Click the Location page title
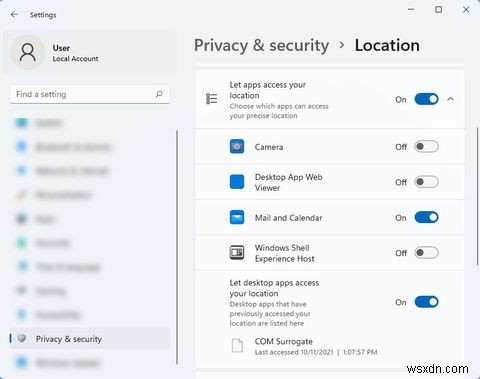 click(387, 45)
